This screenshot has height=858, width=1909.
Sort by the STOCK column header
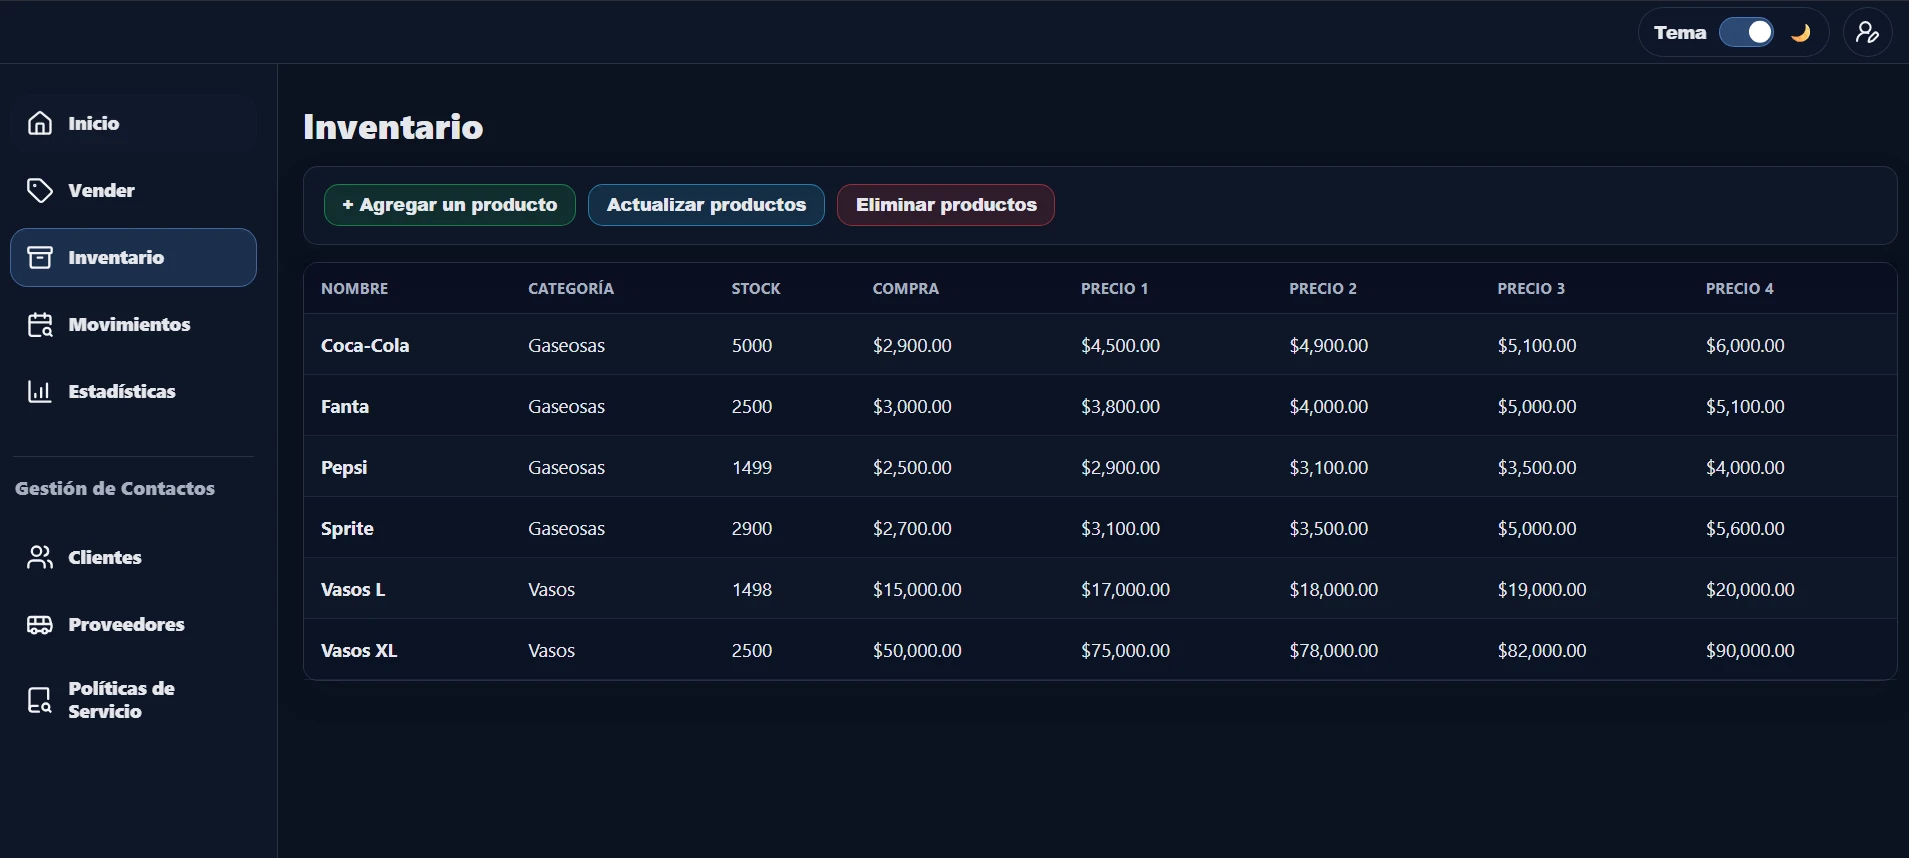[755, 289]
